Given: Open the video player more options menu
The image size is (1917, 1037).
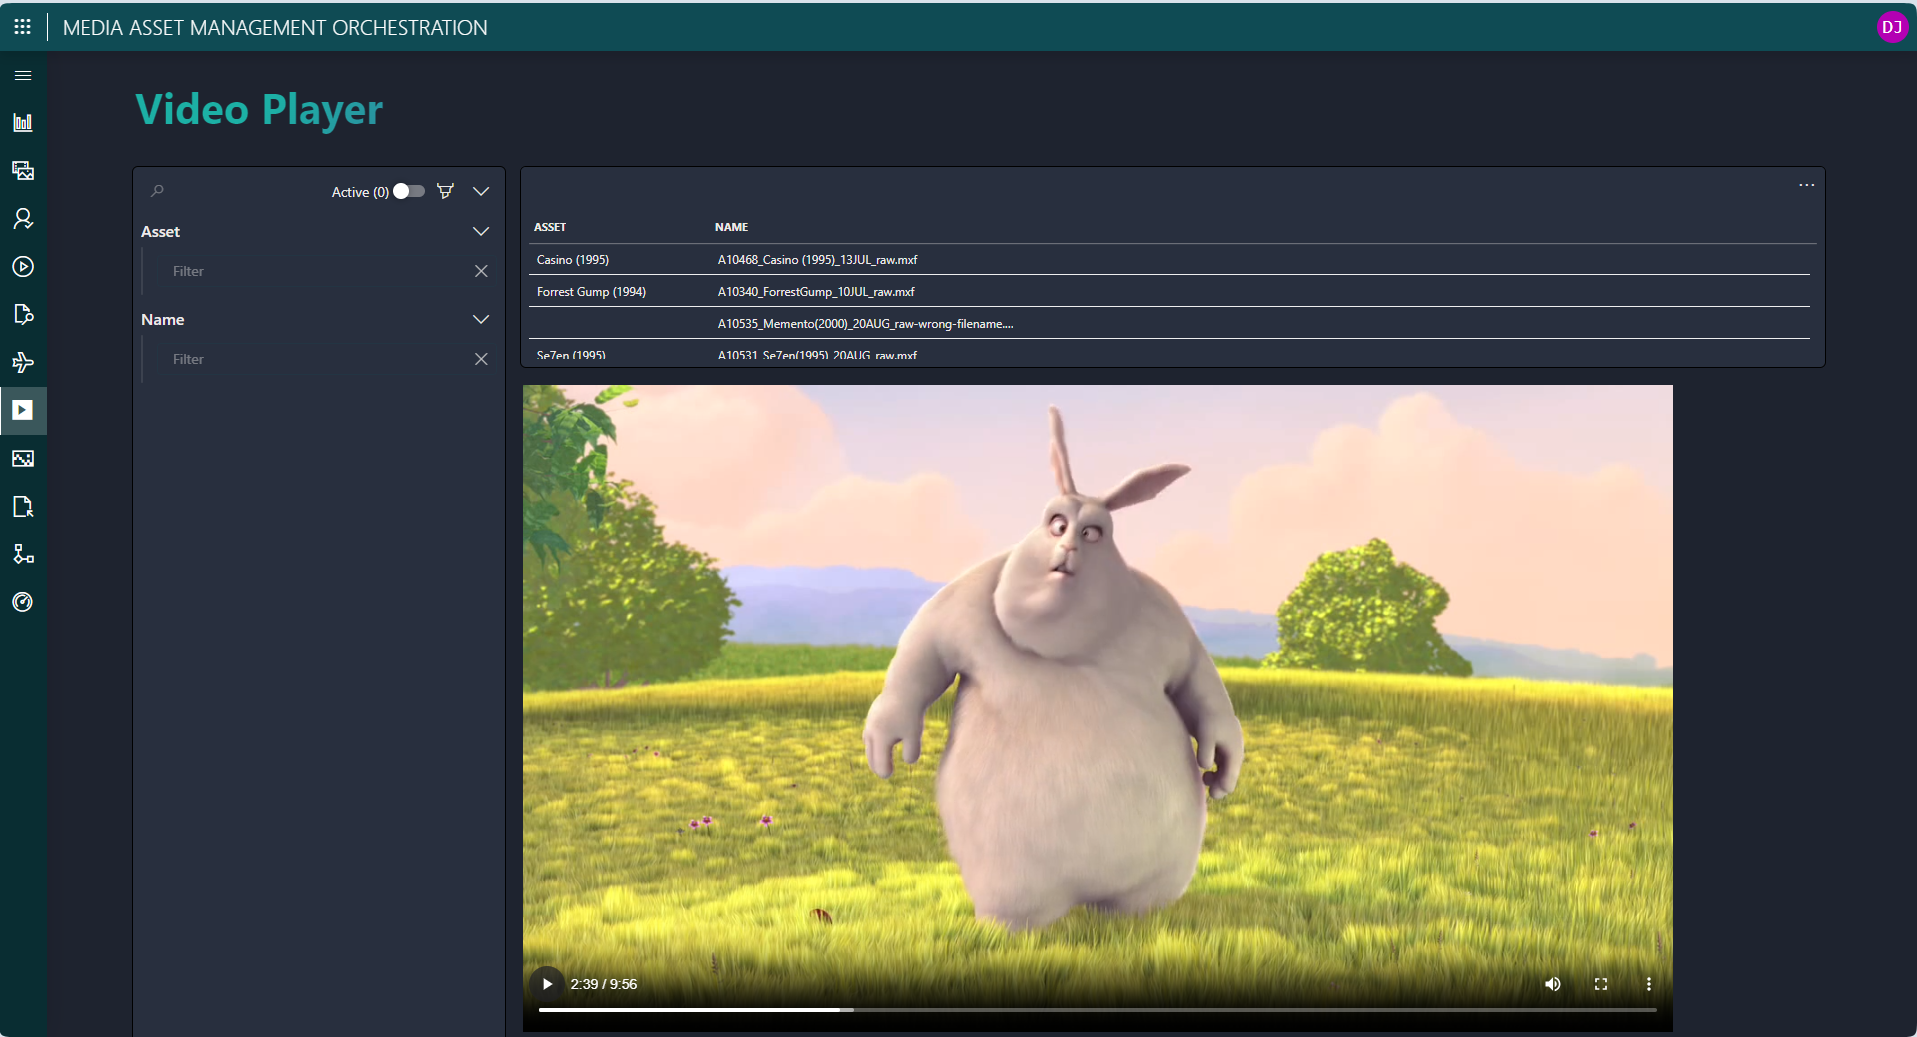Looking at the screenshot, I should point(1648,984).
